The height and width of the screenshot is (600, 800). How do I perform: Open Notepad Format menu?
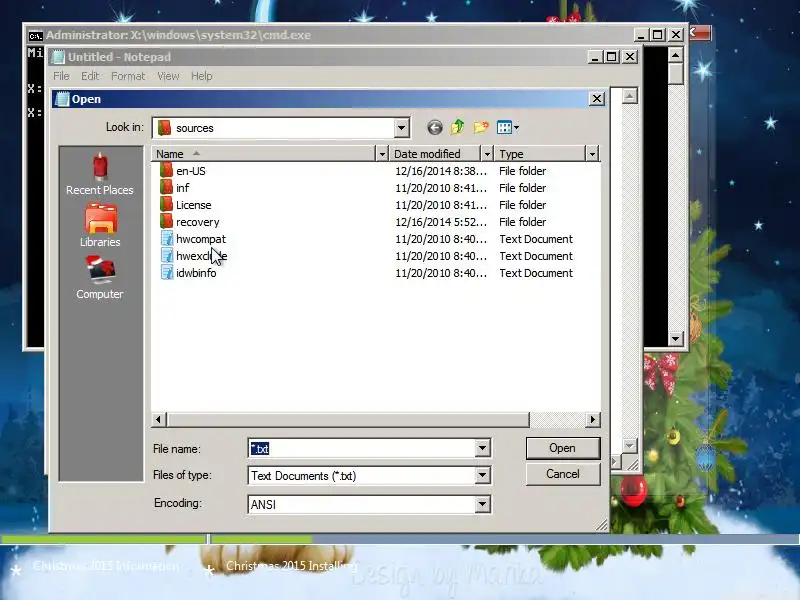pos(128,76)
